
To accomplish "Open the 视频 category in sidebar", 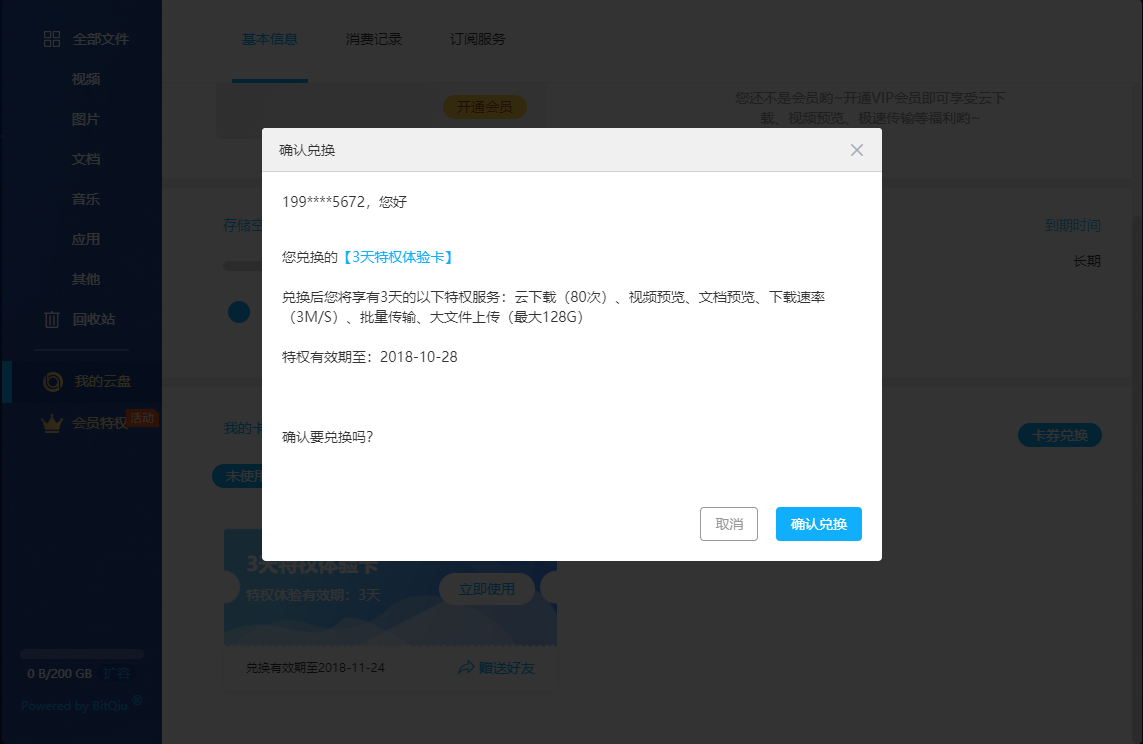I will click(86, 80).
